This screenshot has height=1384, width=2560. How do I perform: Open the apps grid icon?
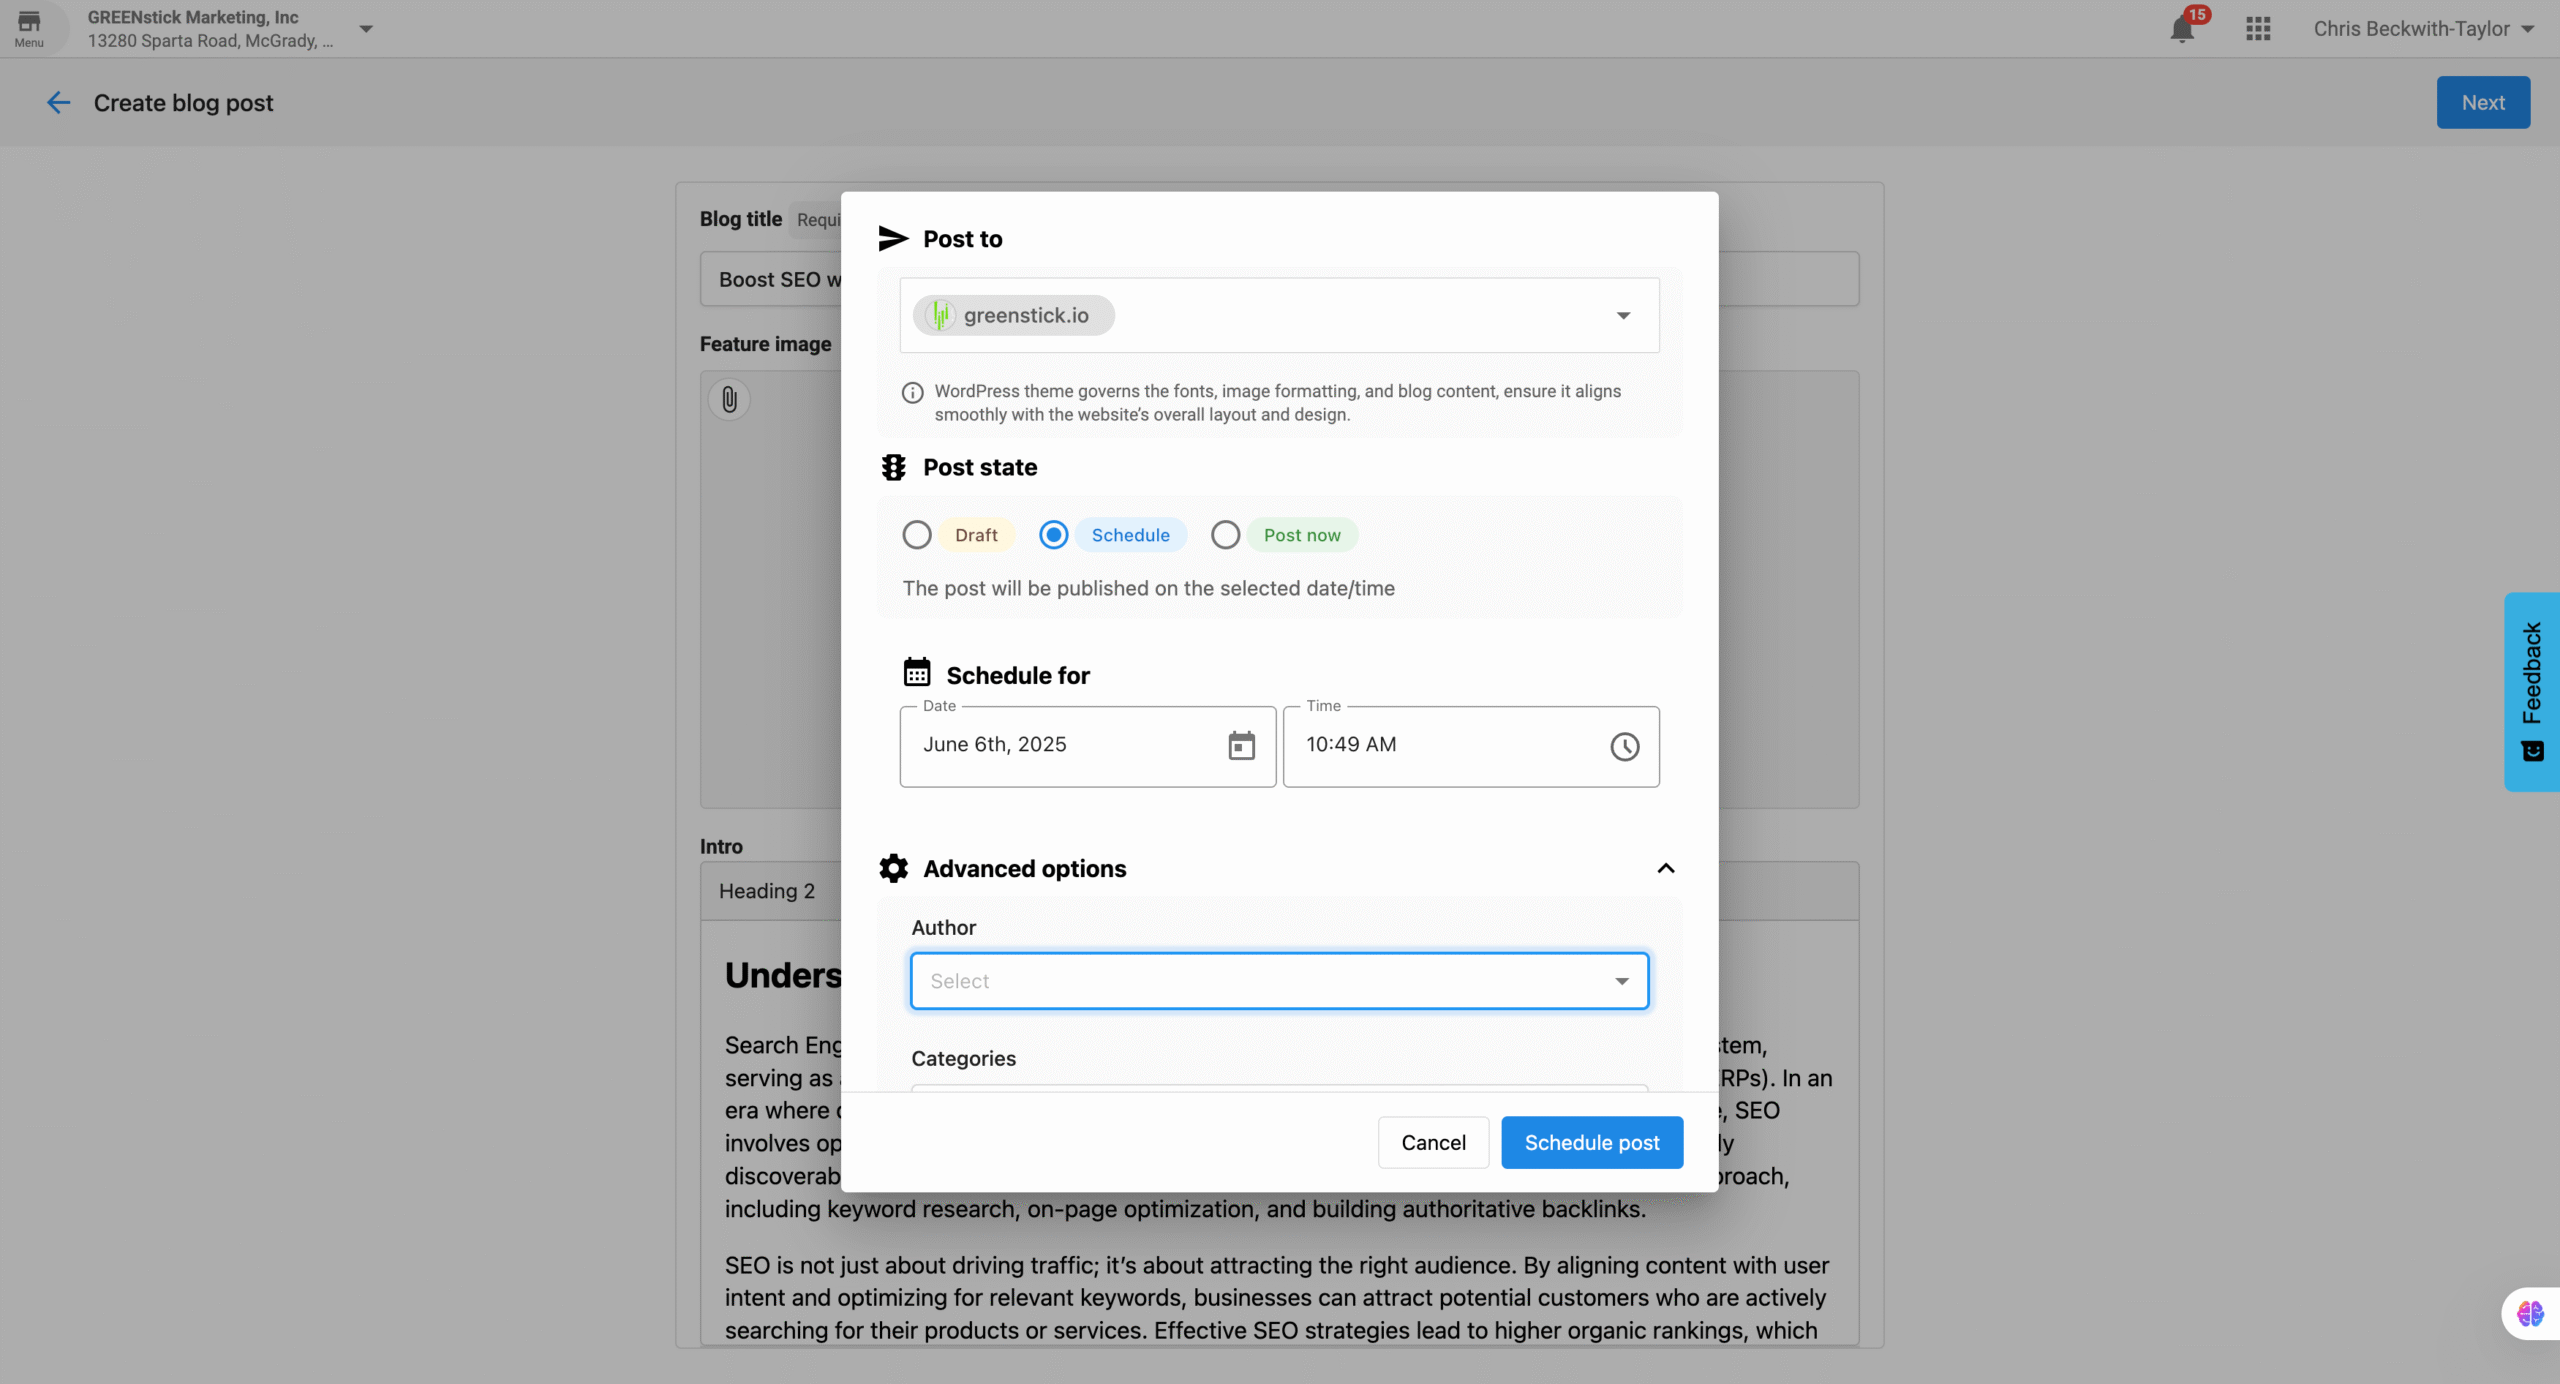[2257, 29]
